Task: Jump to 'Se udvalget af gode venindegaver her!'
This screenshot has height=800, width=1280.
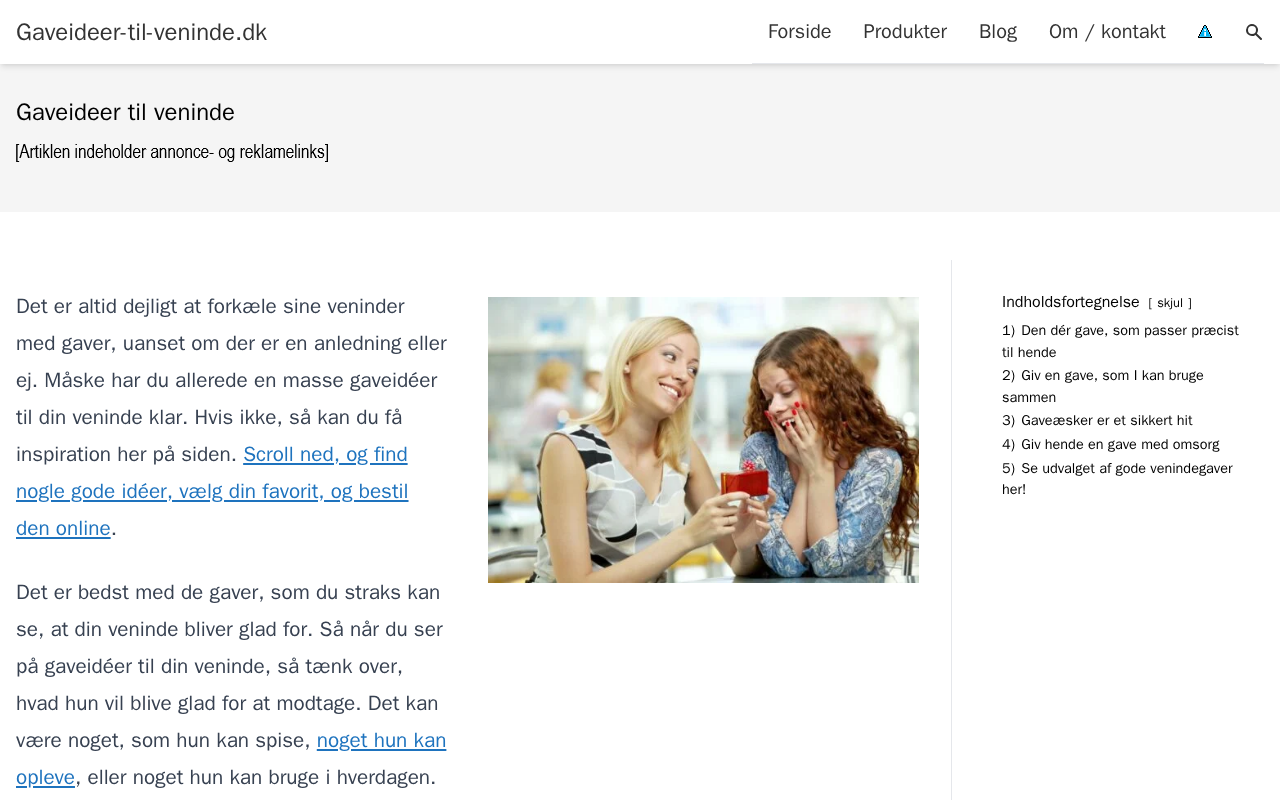Action: coord(1117,479)
